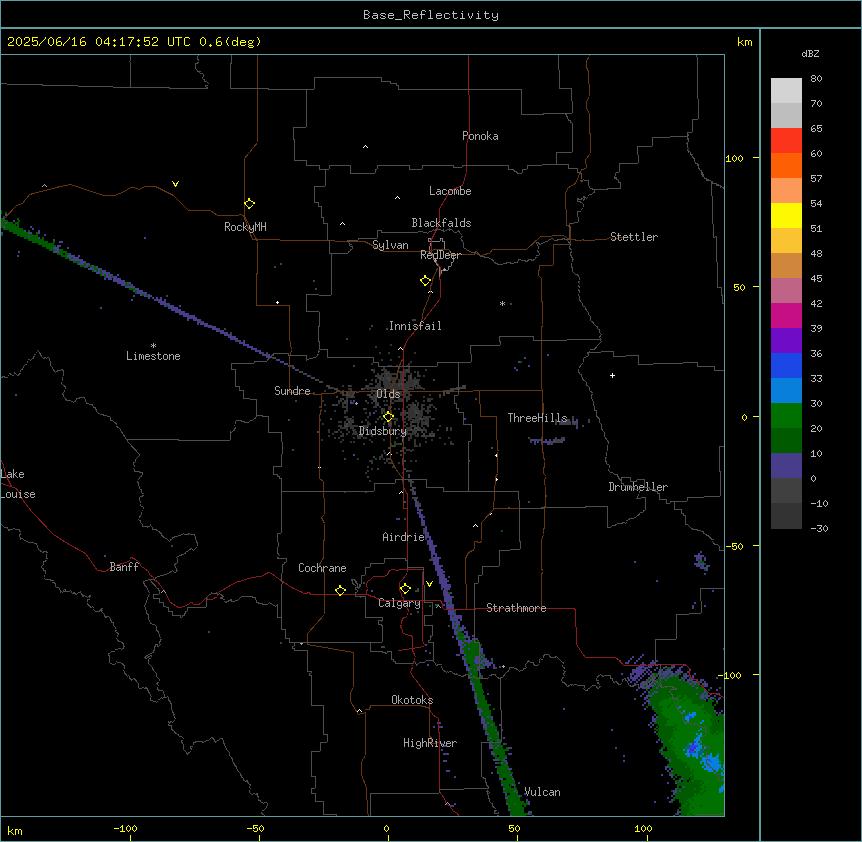The height and width of the screenshot is (842, 862).
Task: Select the Limestone label
Action: click(x=153, y=356)
